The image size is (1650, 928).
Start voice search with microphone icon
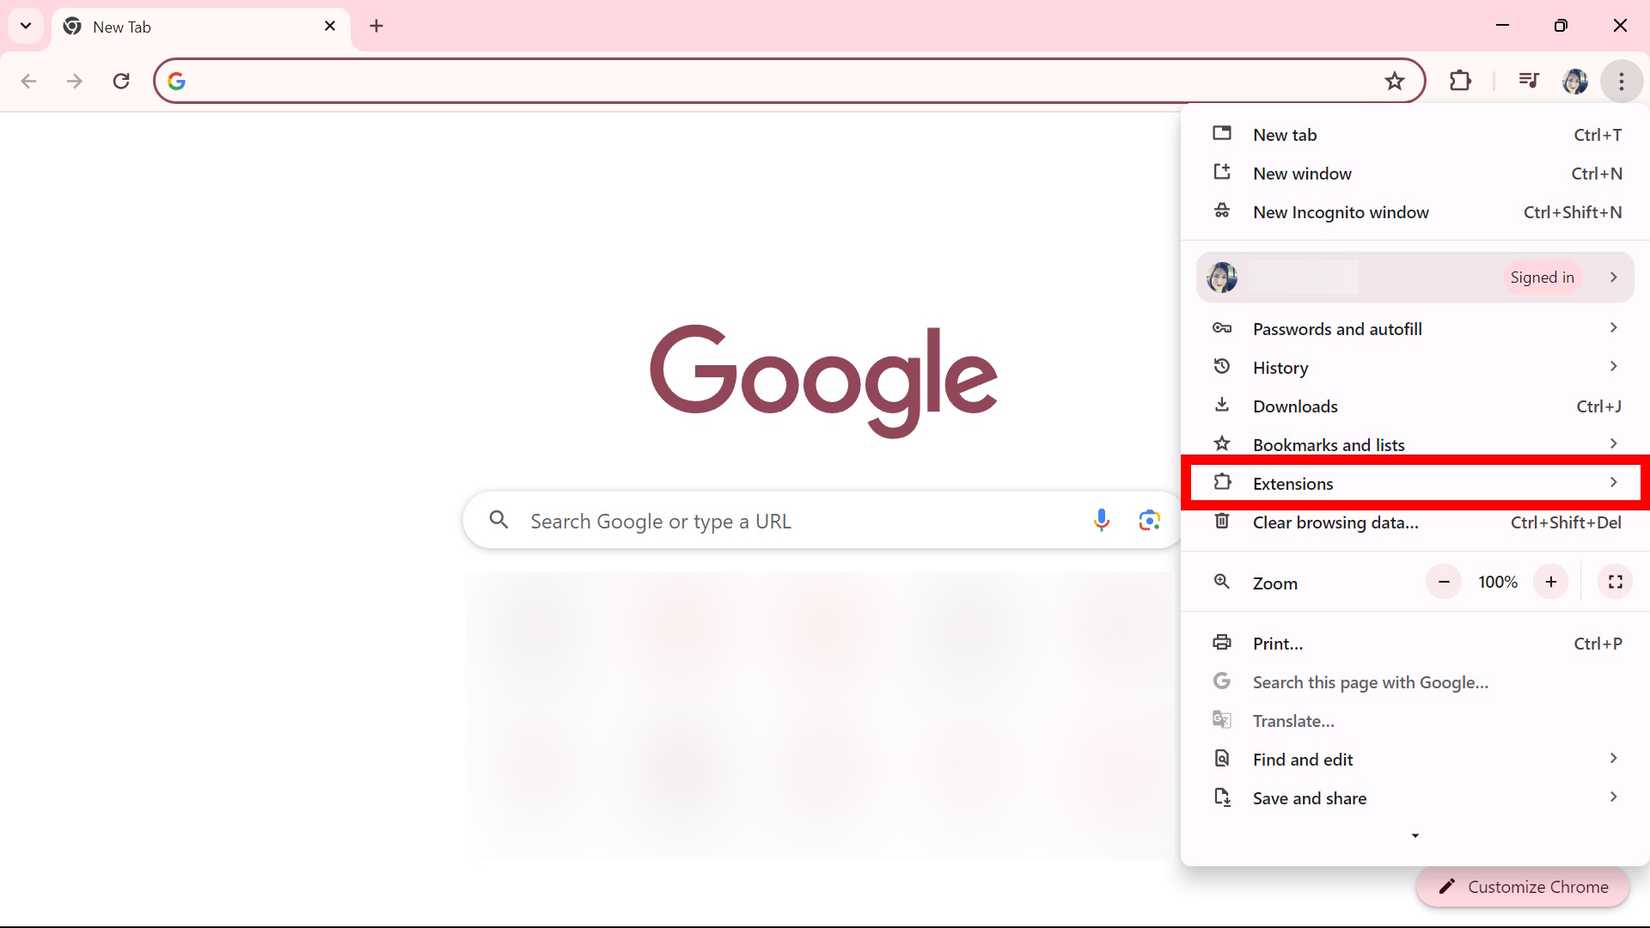point(1101,520)
